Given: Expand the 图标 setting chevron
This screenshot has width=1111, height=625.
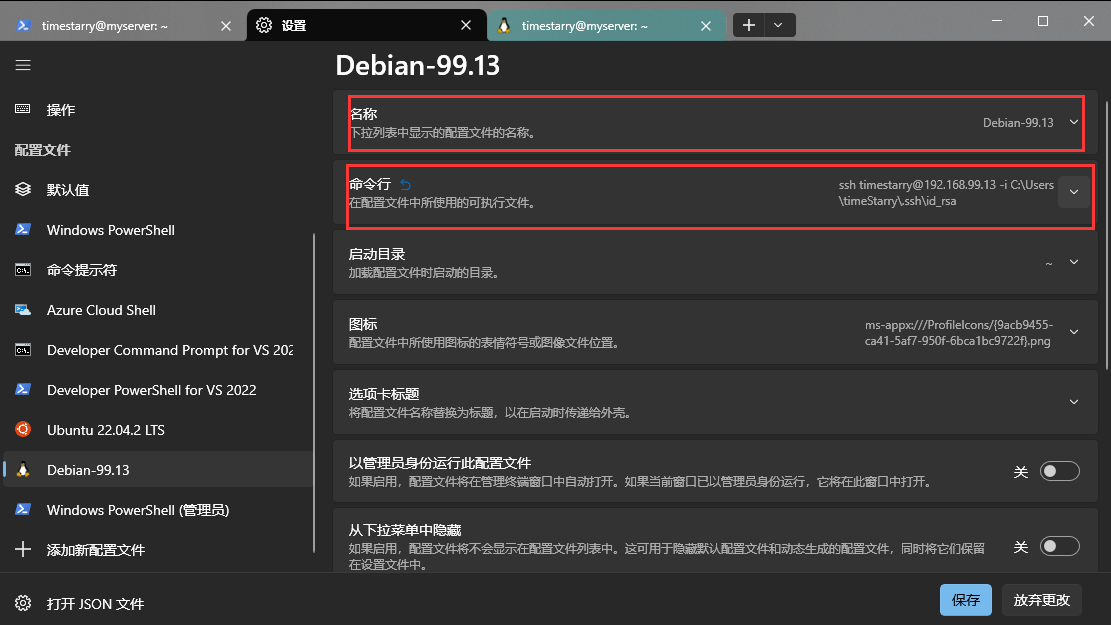Looking at the screenshot, I should coord(1074,332).
